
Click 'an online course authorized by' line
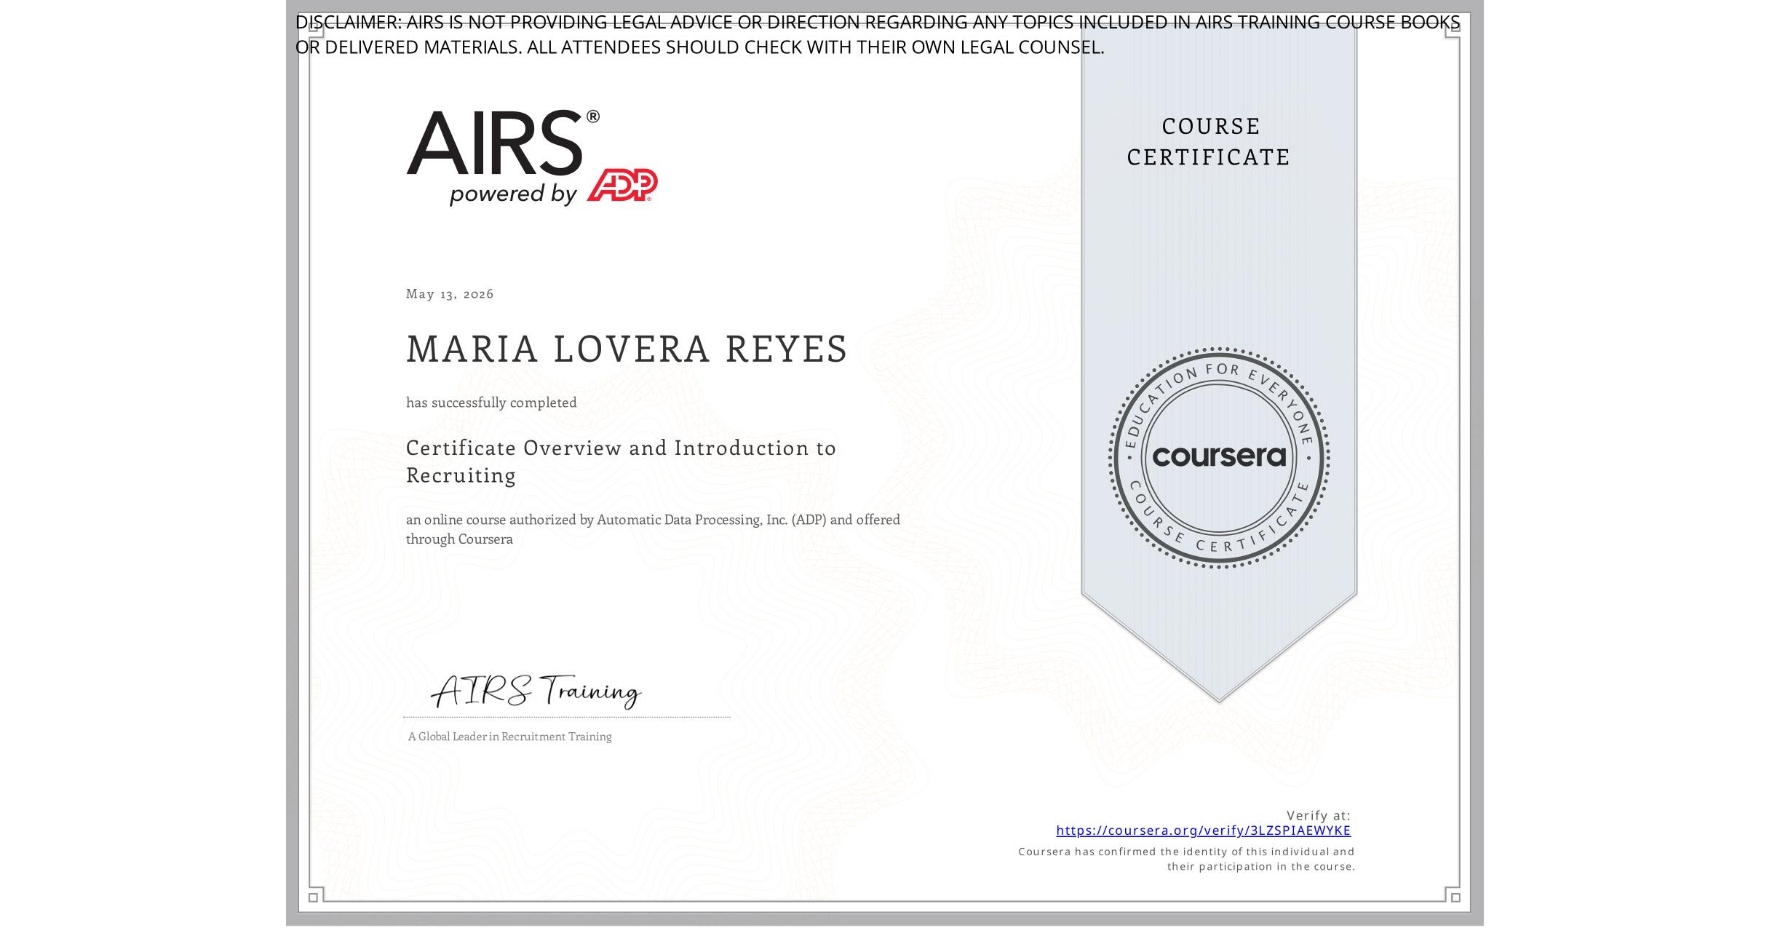(653, 529)
